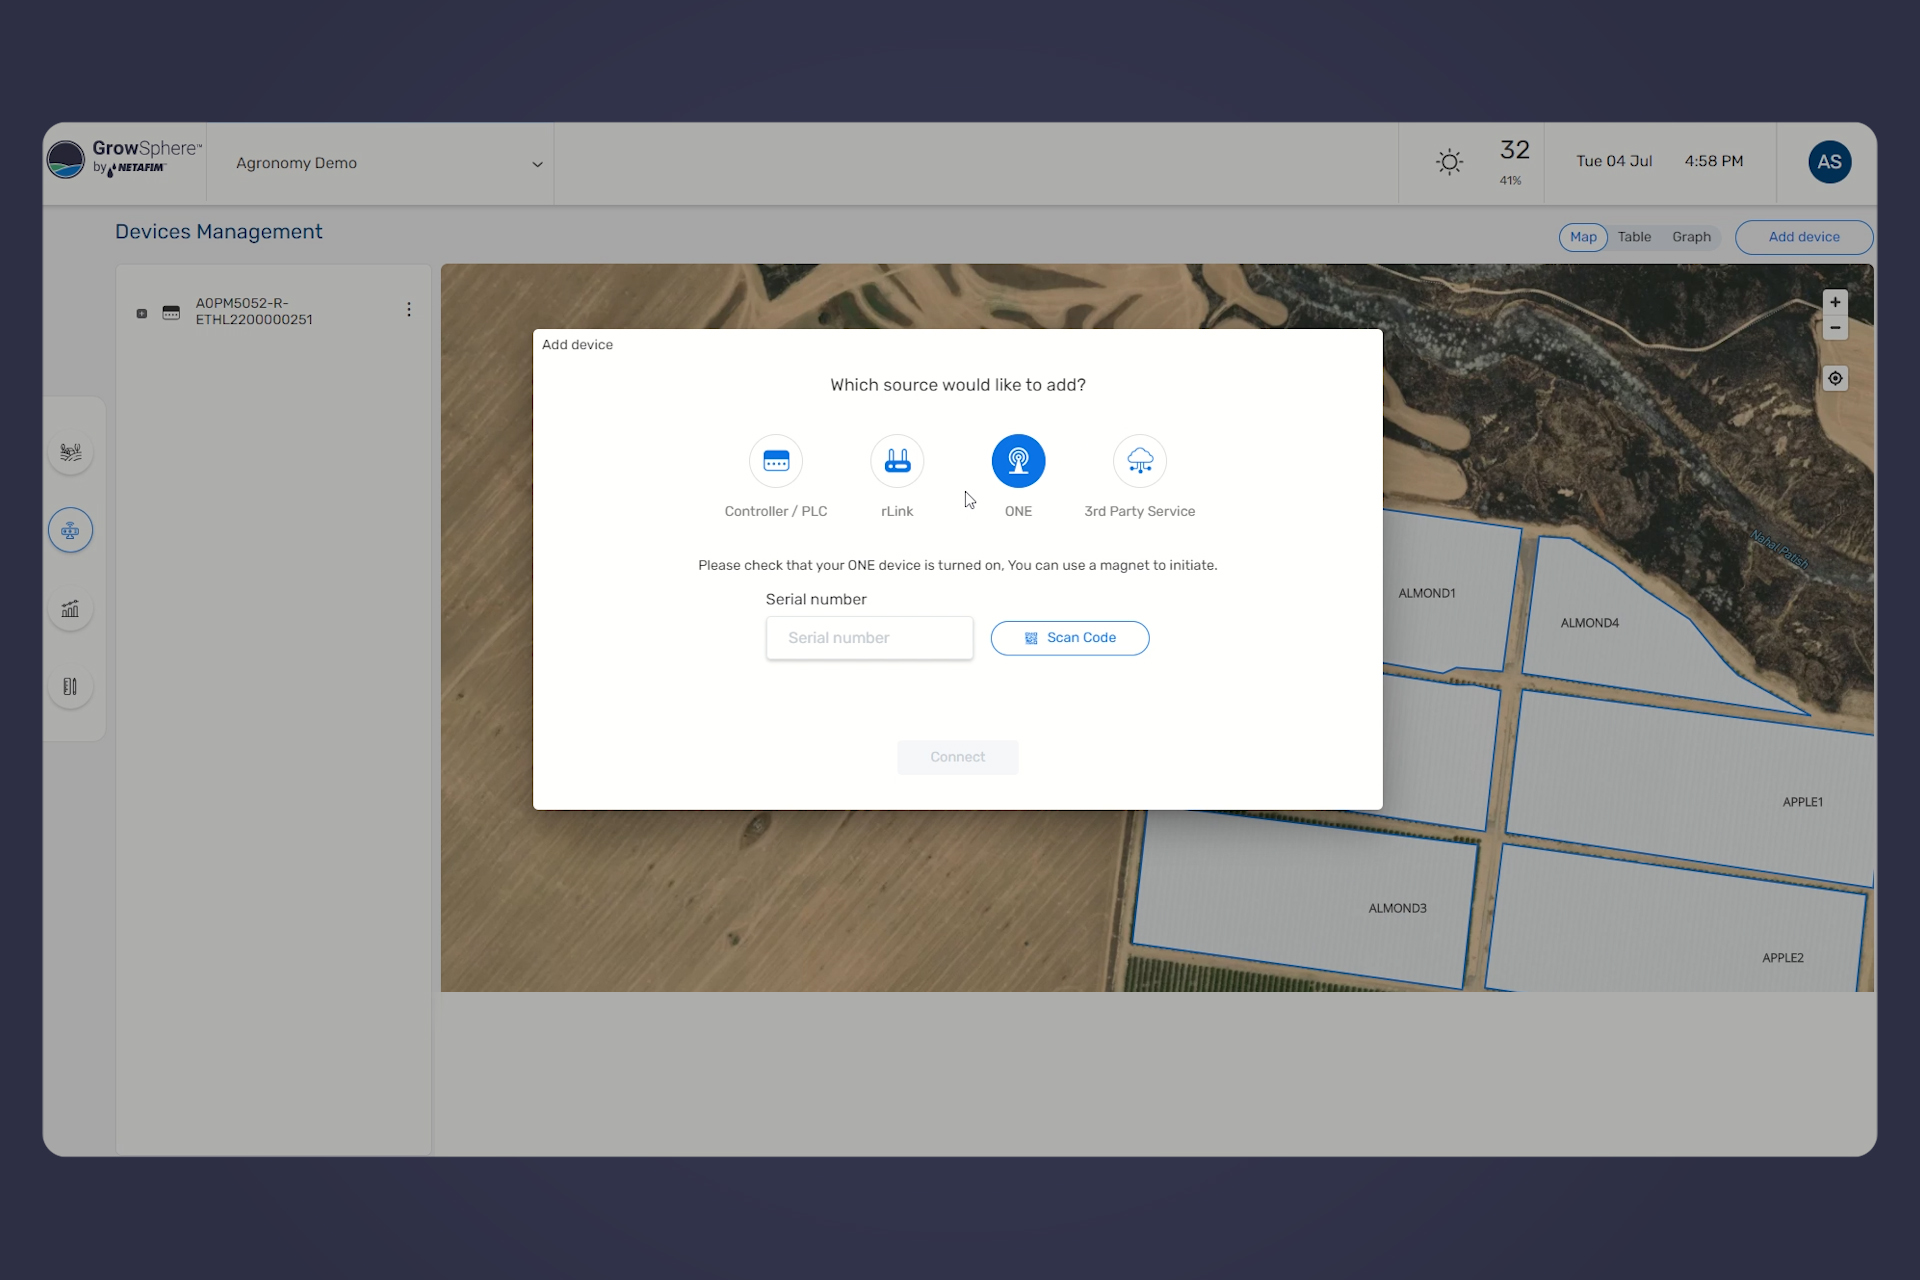Open the analytics chart sidebar icon
The image size is (1920, 1280).
point(70,608)
